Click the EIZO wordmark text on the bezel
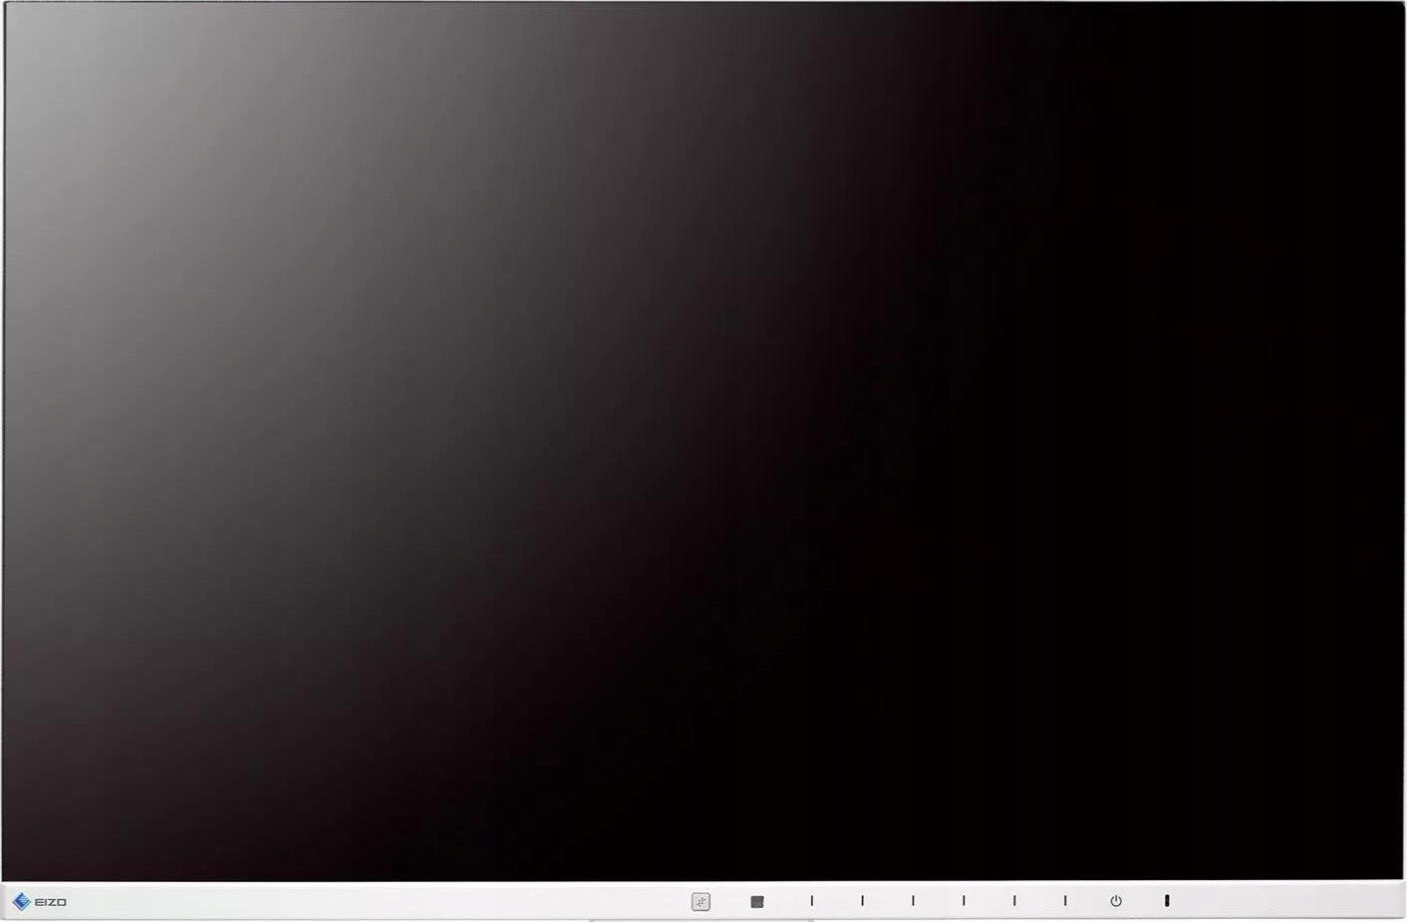This screenshot has width=1407, height=922. [51, 902]
